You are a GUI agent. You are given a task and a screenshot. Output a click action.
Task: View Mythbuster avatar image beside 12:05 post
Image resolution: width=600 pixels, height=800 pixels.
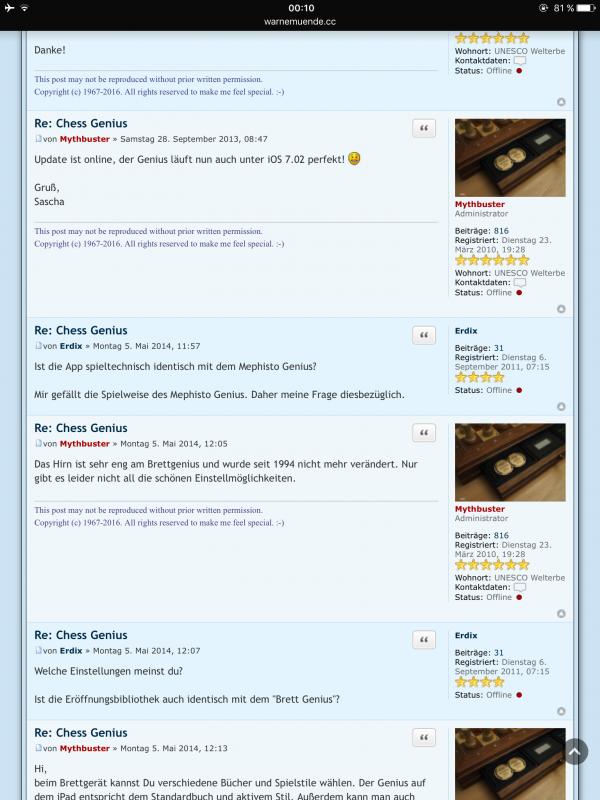510,462
